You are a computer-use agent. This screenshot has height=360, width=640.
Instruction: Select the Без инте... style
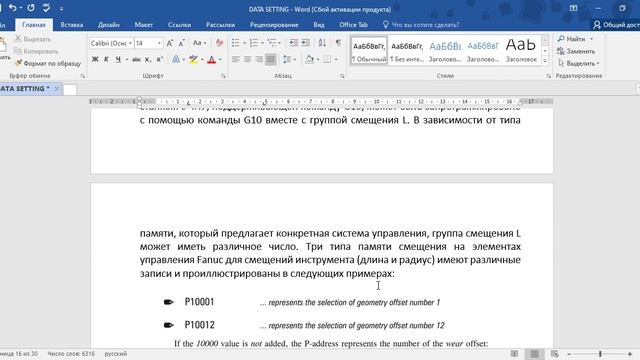[x=407, y=51]
